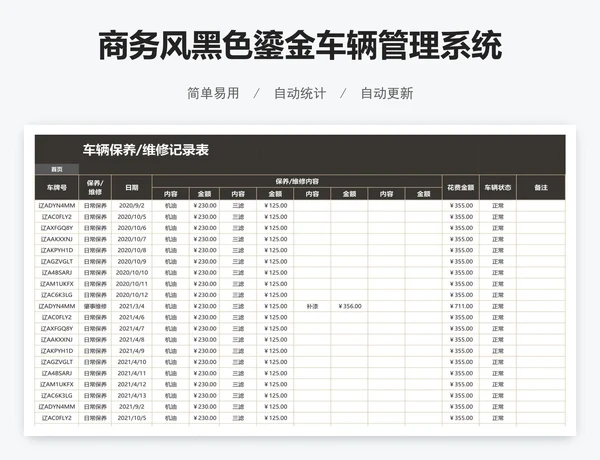Select date cell 2020/10/7
The width and height of the screenshot is (600, 460).
click(132, 239)
